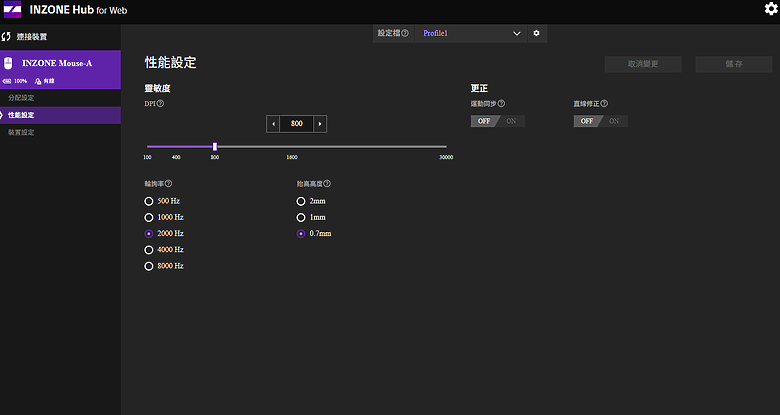Viewport: 780px width, 415px height.
Task: Click the 更正 section heading
Action: click(480, 89)
